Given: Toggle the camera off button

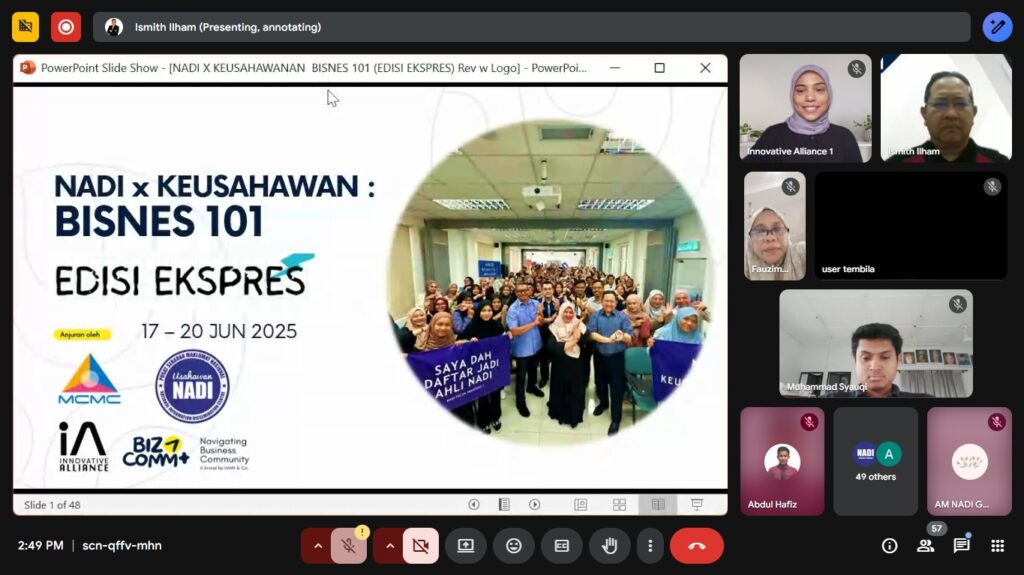Looking at the screenshot, I should pos(421,546).
